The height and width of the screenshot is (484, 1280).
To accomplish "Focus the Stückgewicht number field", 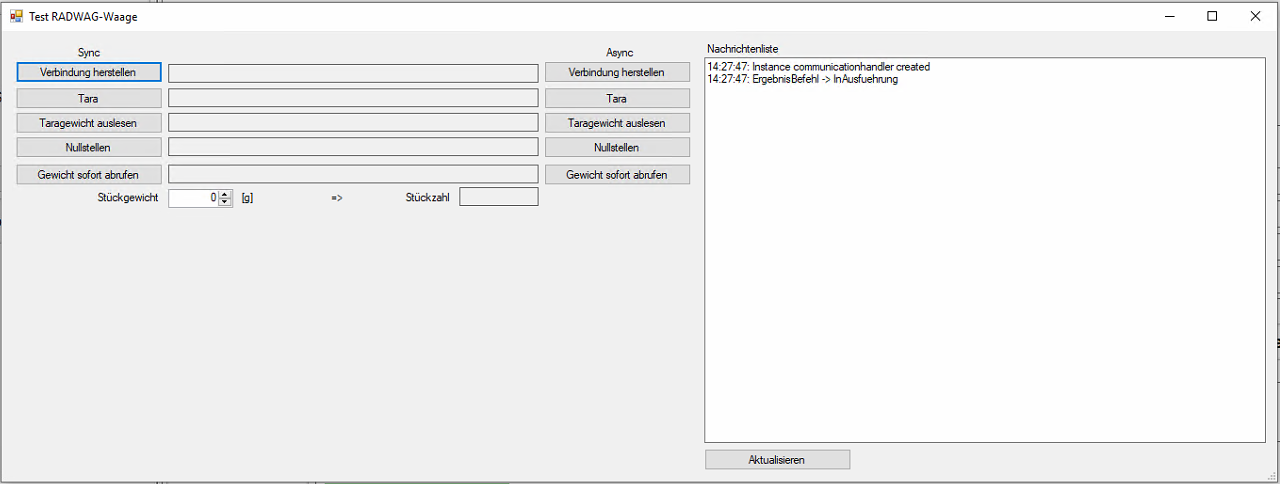I will point(193,198).
